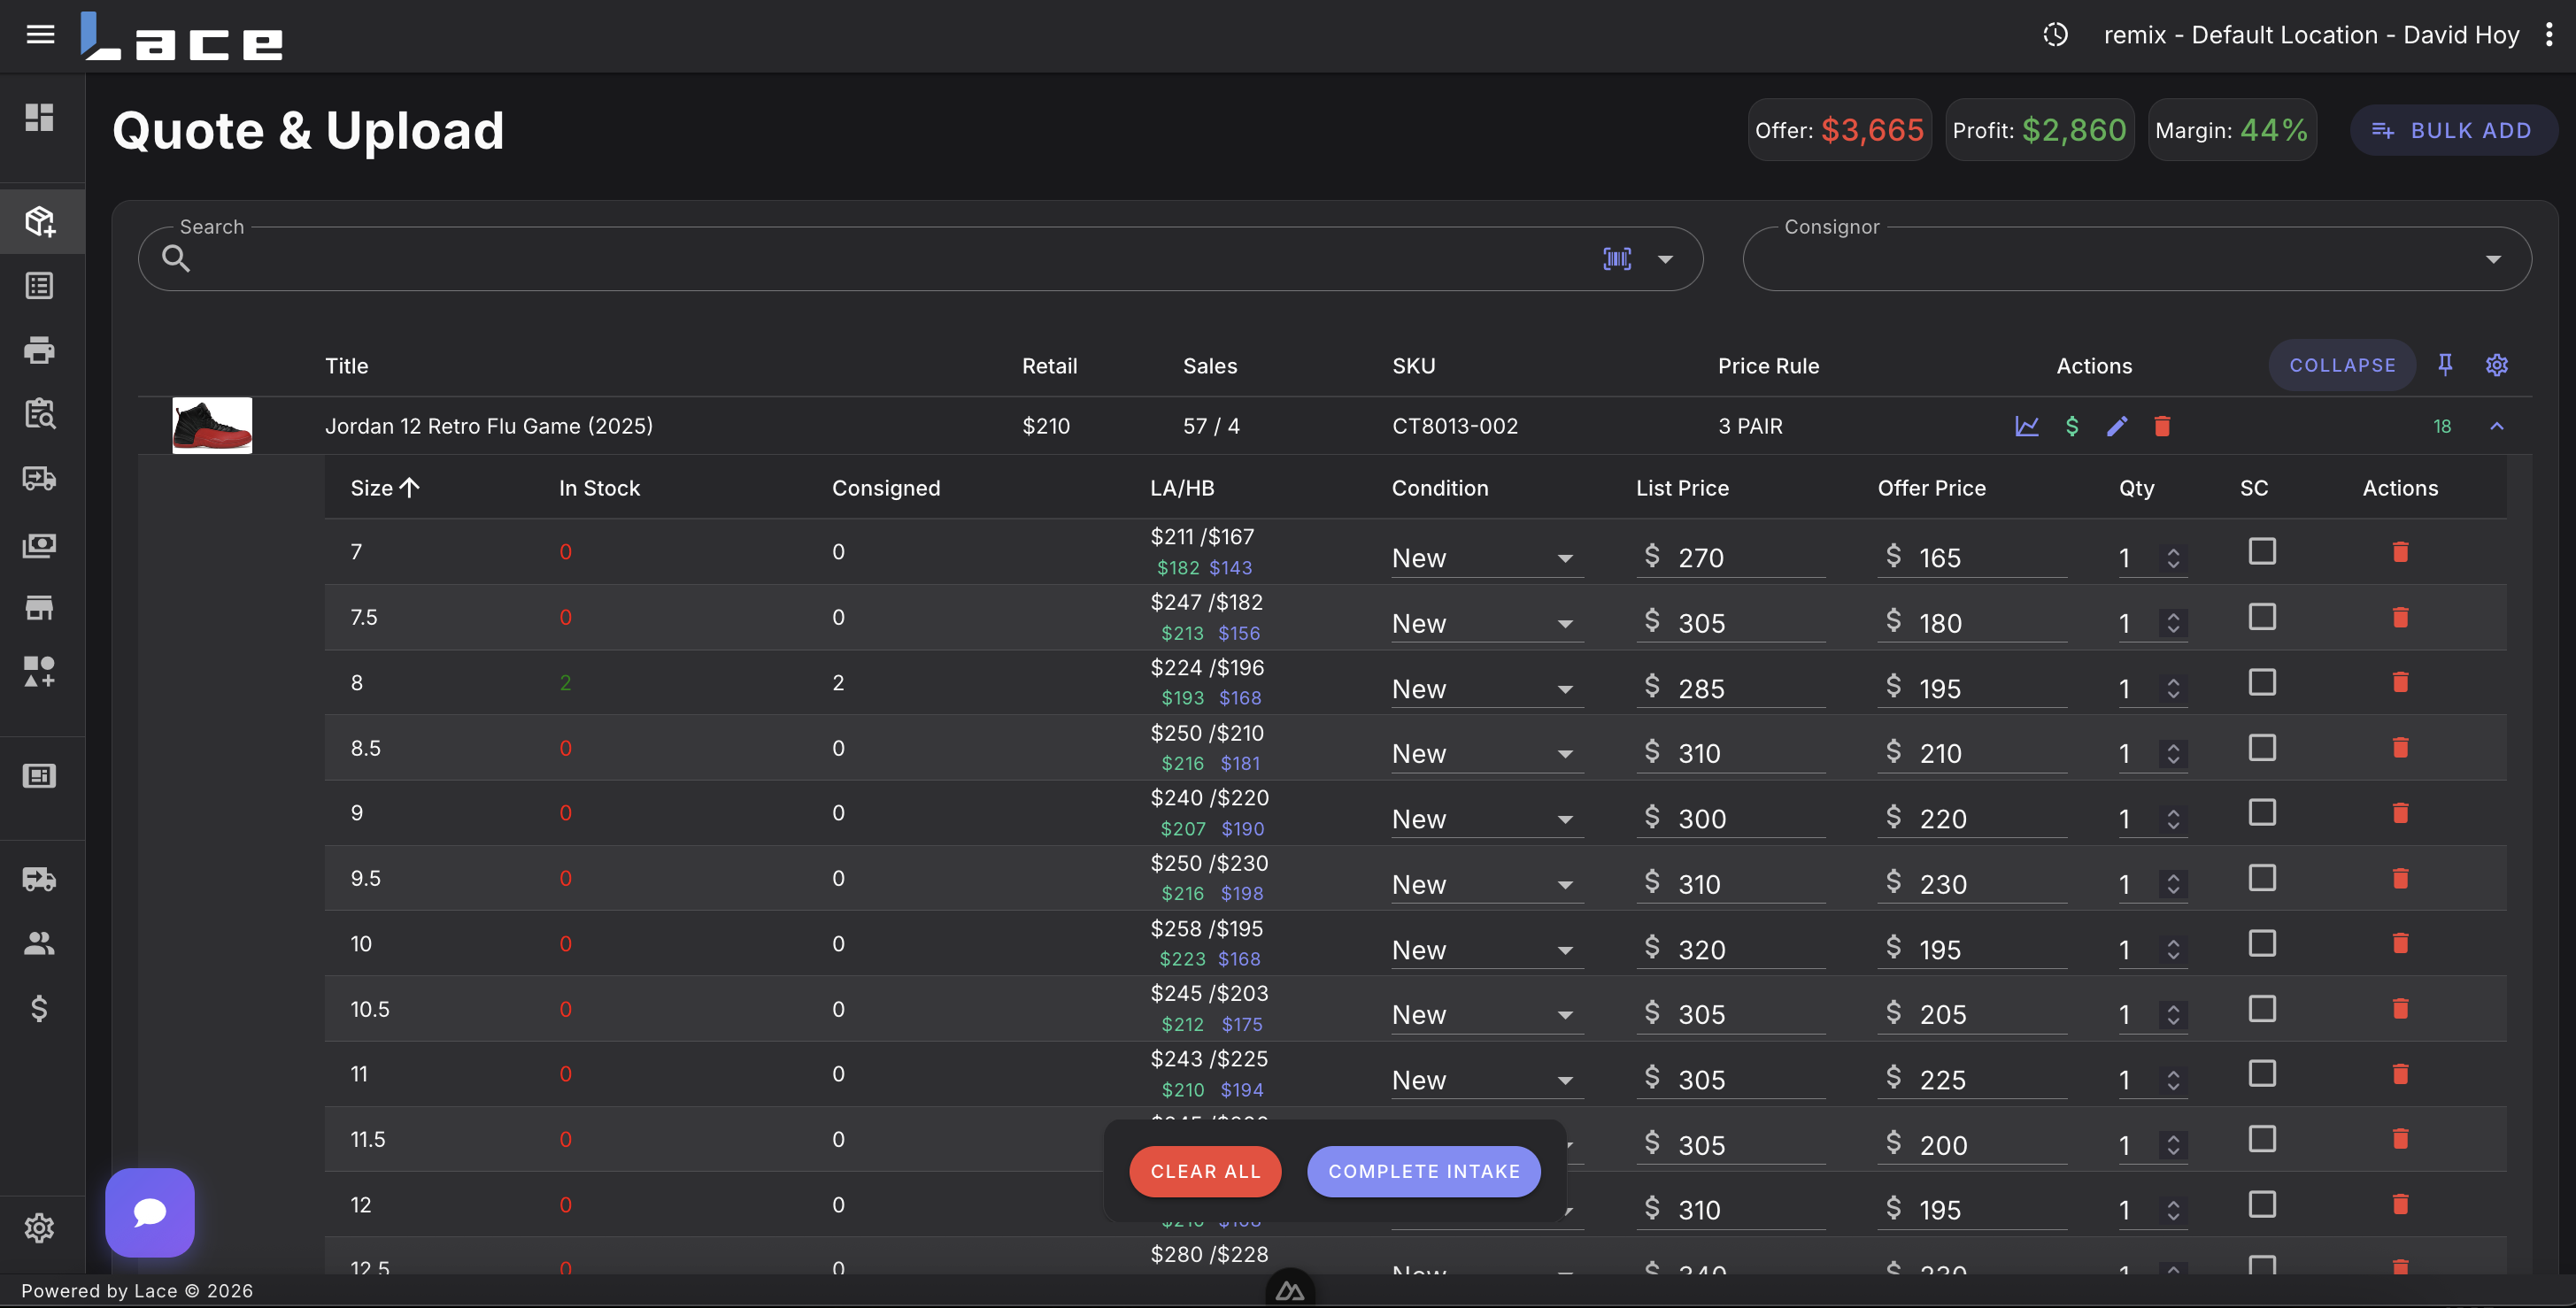
Task: Open the three-dot user menu
Action: click(x=2549, y=35)
